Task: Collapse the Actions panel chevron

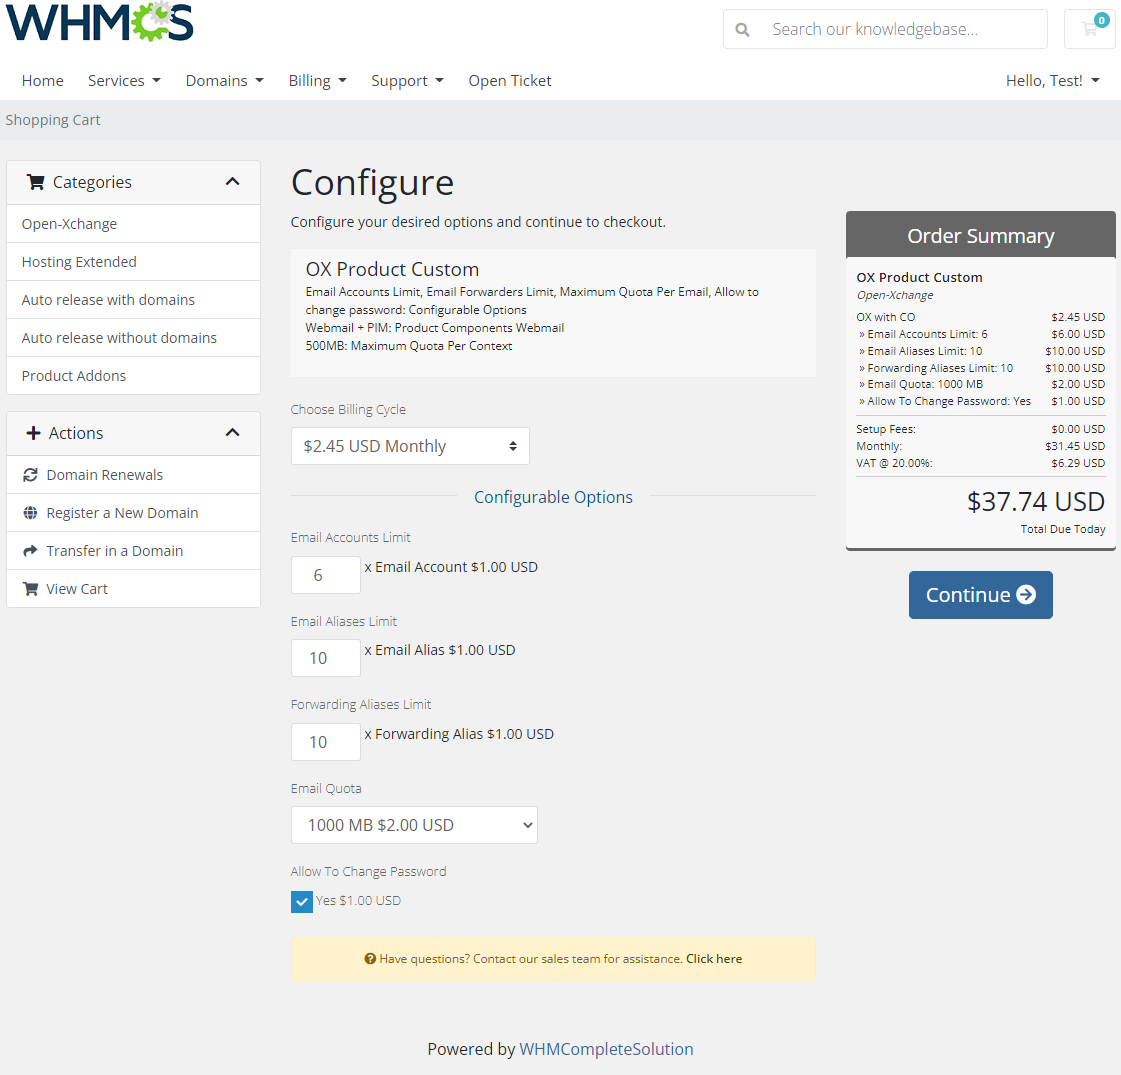Action: 232,432
